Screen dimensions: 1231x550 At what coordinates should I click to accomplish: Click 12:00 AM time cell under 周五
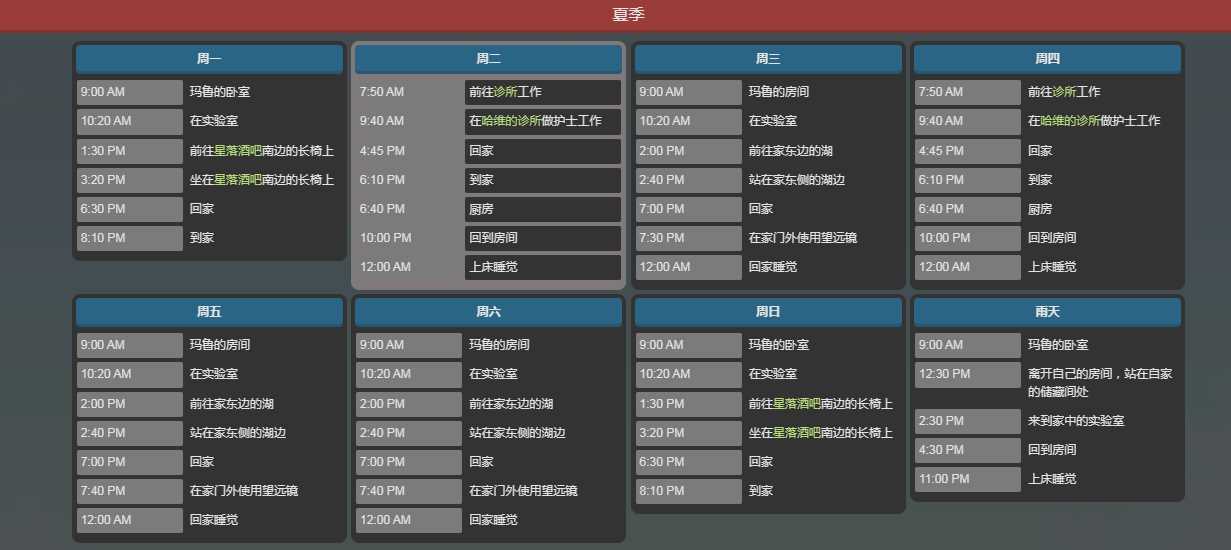[x=130, y=520]
